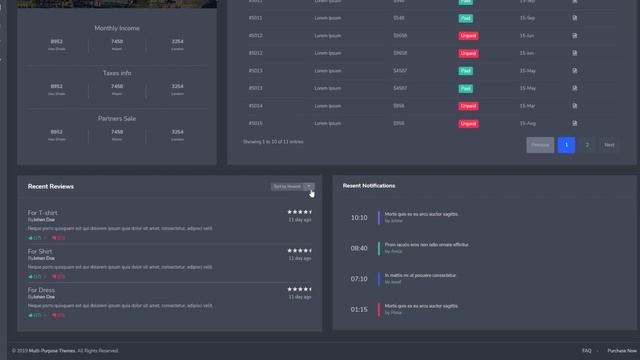
Task: Open the For Dress review title
Action: pos(41,290)
